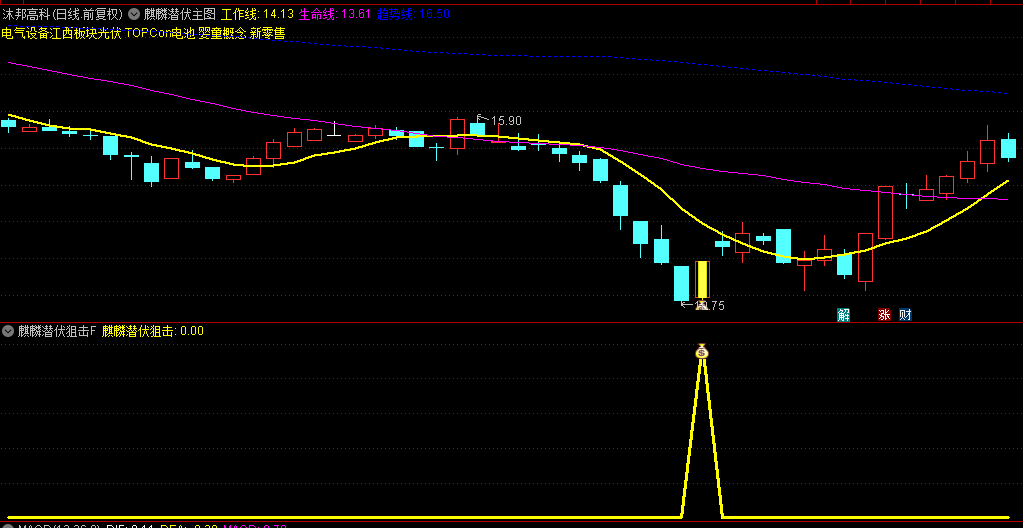
Task: Open the TOPCon电池 concept tag
Action: click(x=160, y=33)
